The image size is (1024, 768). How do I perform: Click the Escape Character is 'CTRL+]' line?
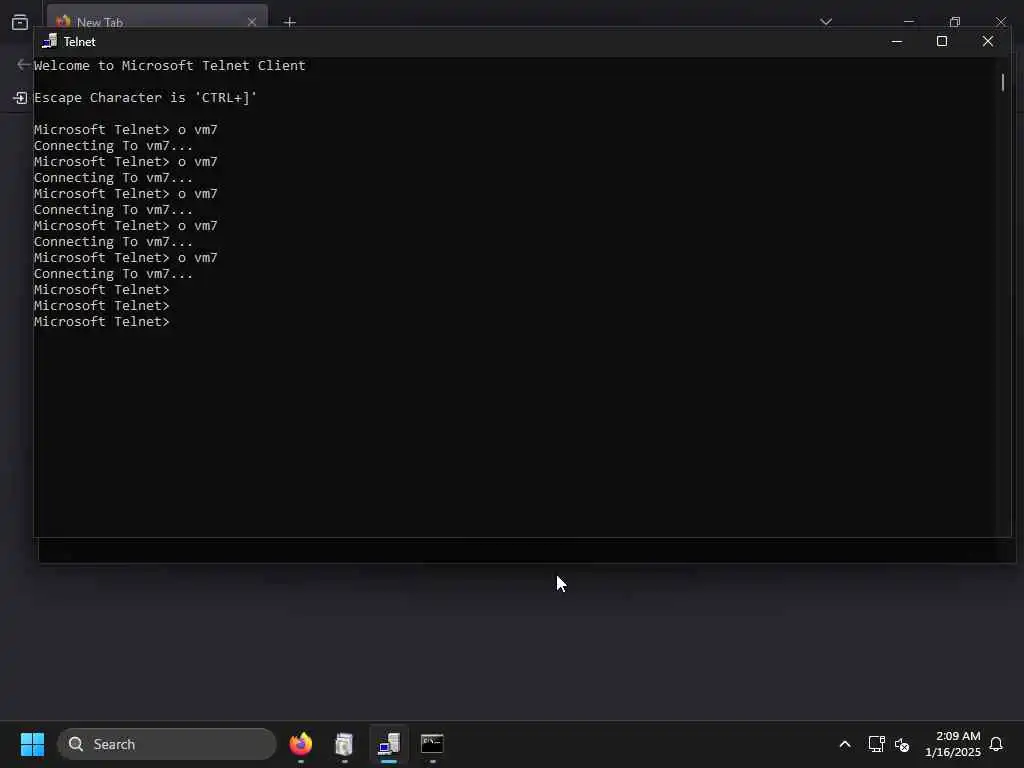tap(146, 97)
